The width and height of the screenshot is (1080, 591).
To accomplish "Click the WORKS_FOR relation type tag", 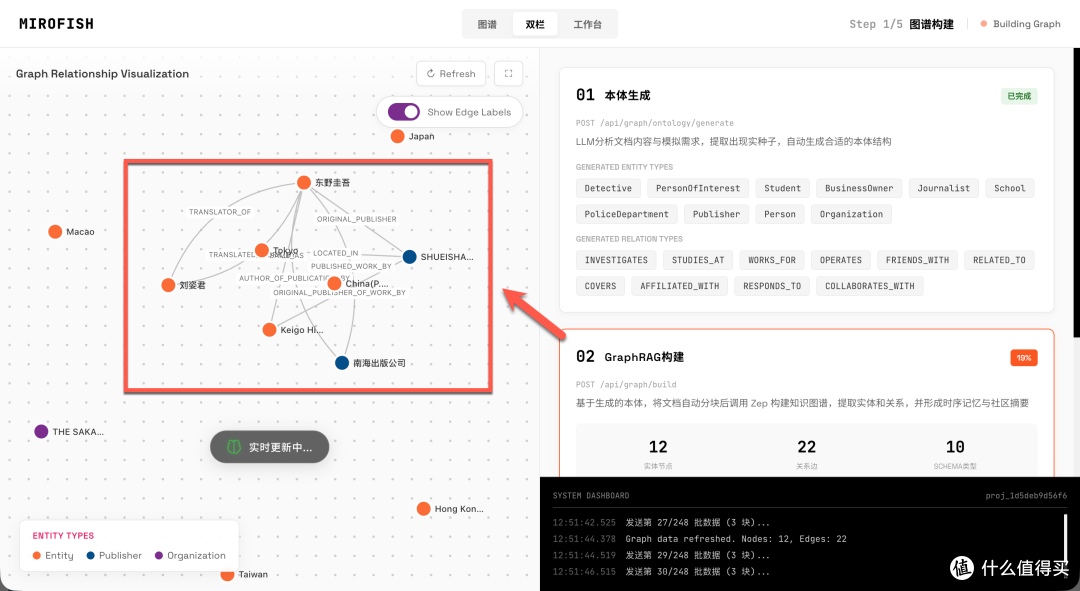I will (772, 260).
